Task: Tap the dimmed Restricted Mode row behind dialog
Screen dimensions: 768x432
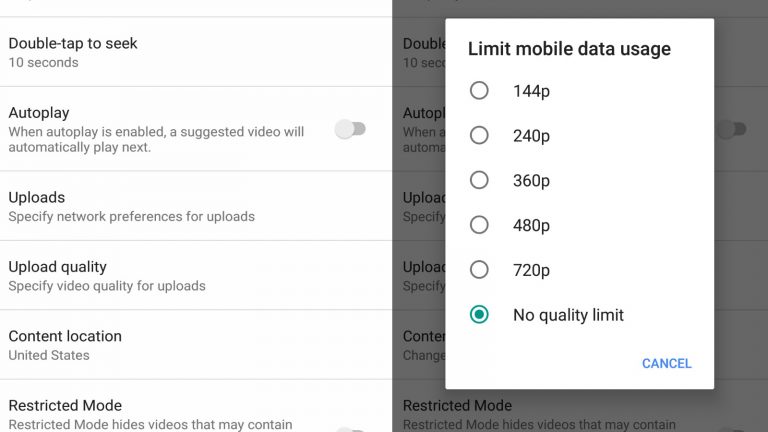Action: [580, 411]
